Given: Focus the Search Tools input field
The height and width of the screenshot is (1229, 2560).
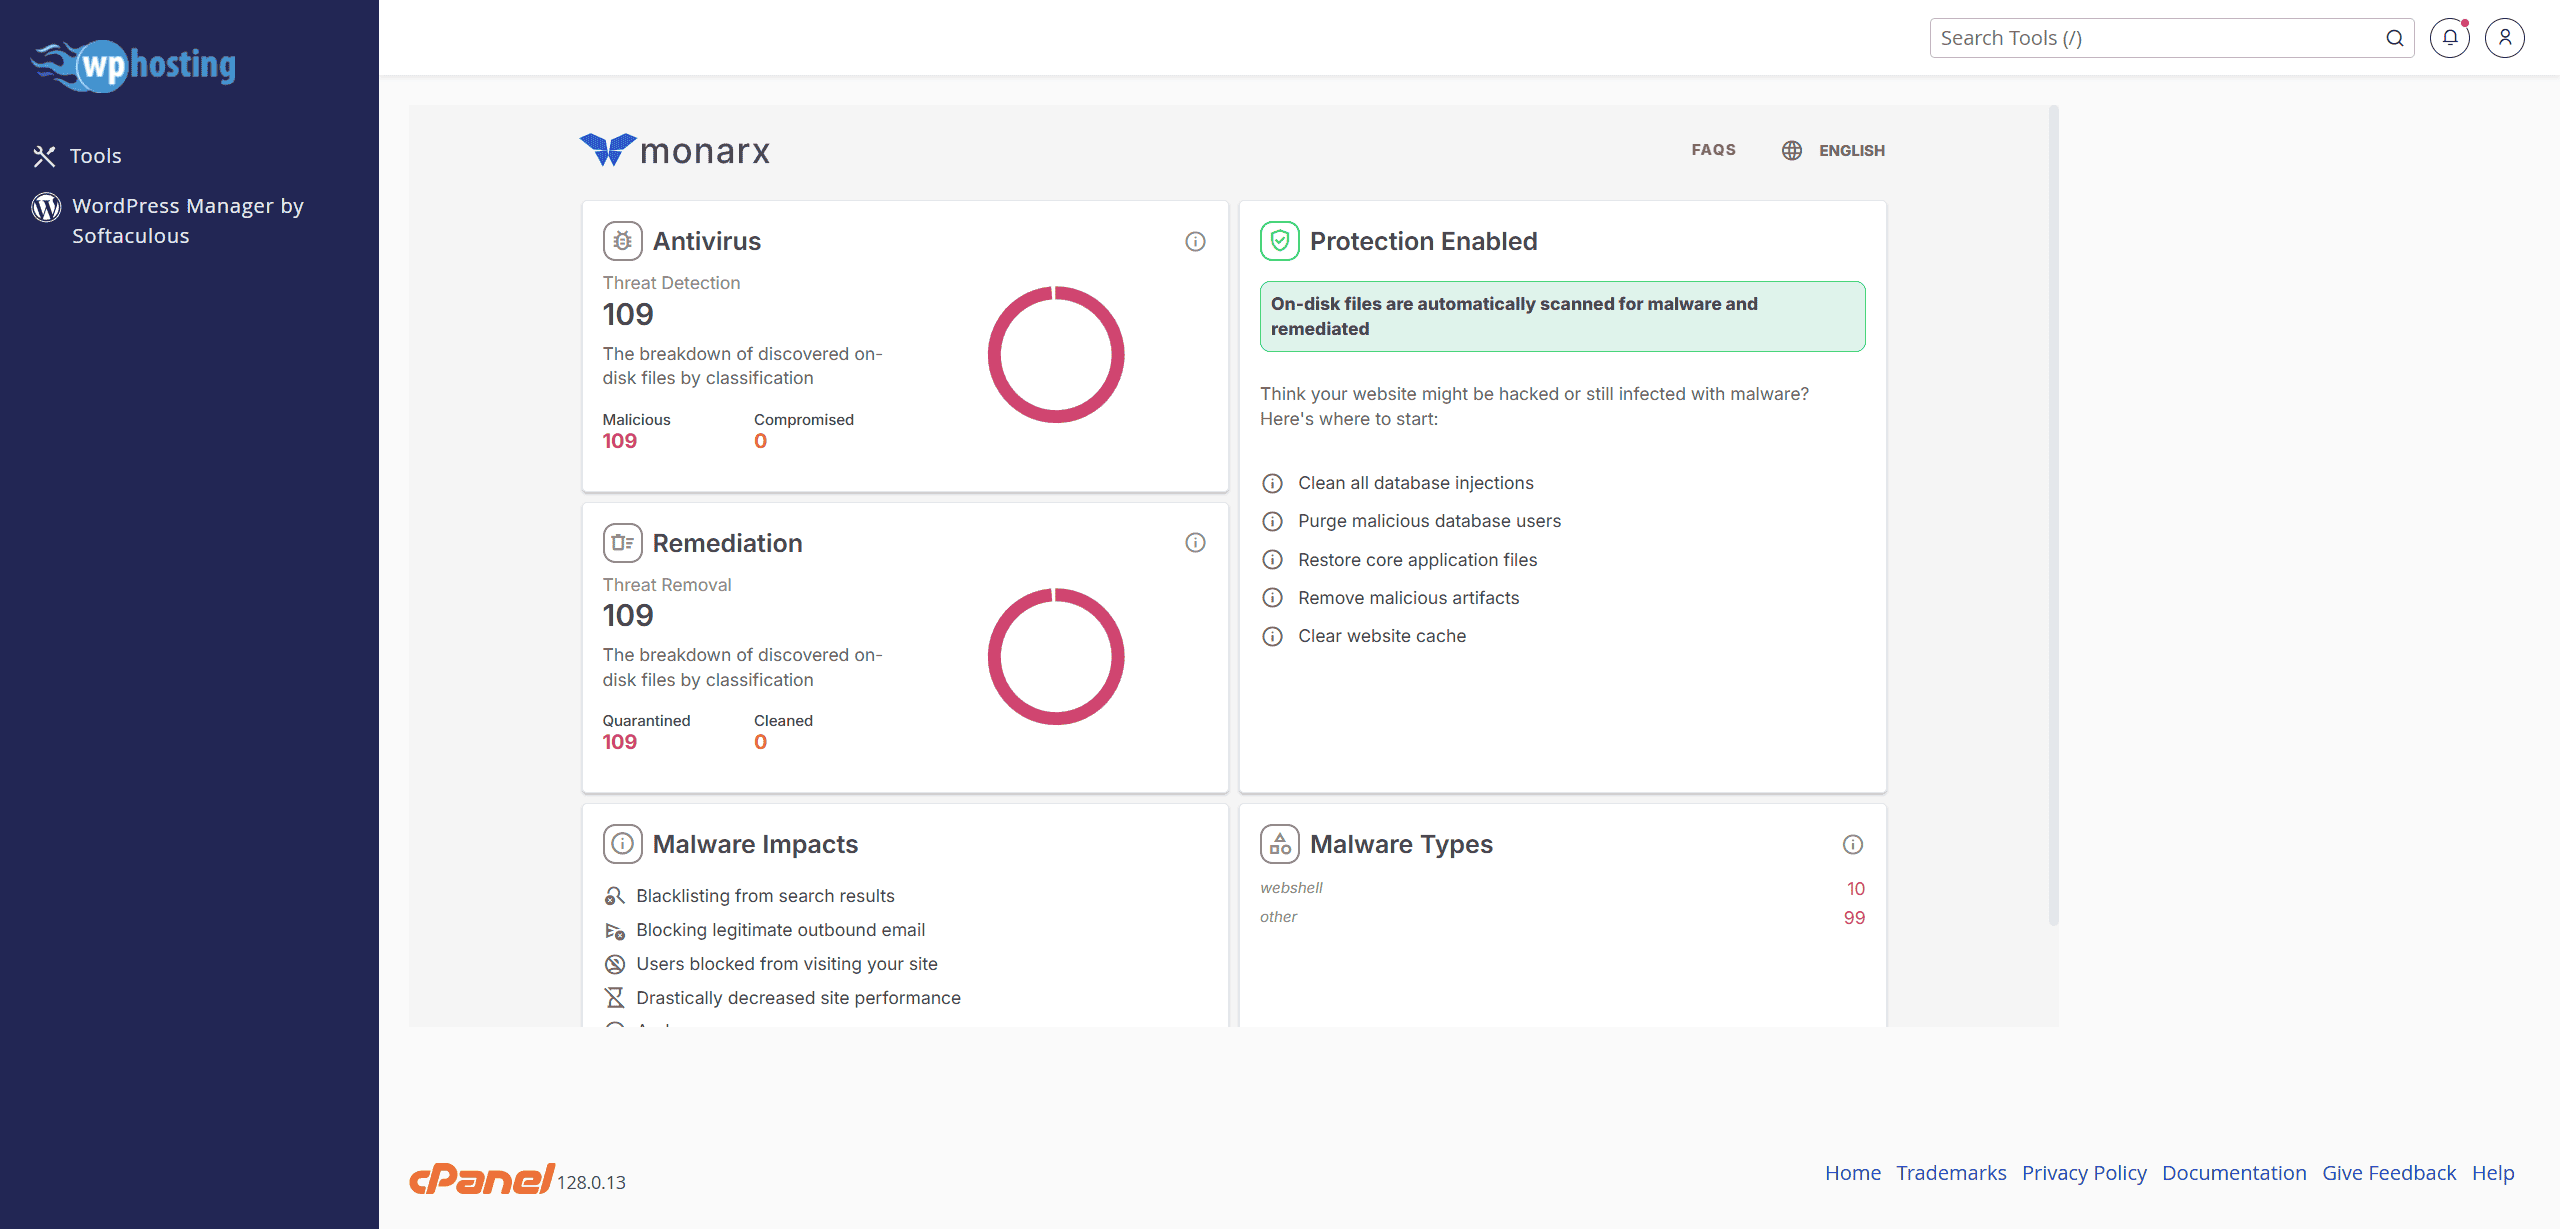Looking at the screenshot, I should pyautogui.click(x=2150, y=38).
